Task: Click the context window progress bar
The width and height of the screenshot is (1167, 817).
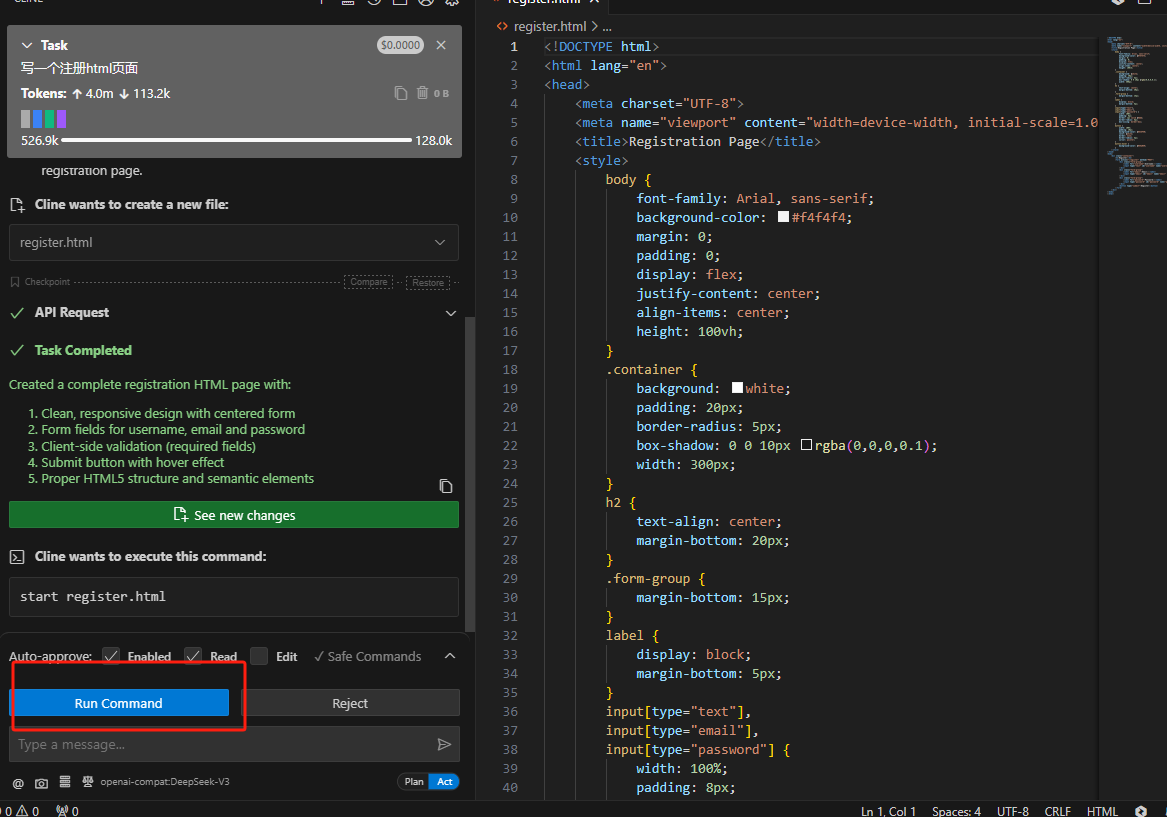Action: (237, 140)
